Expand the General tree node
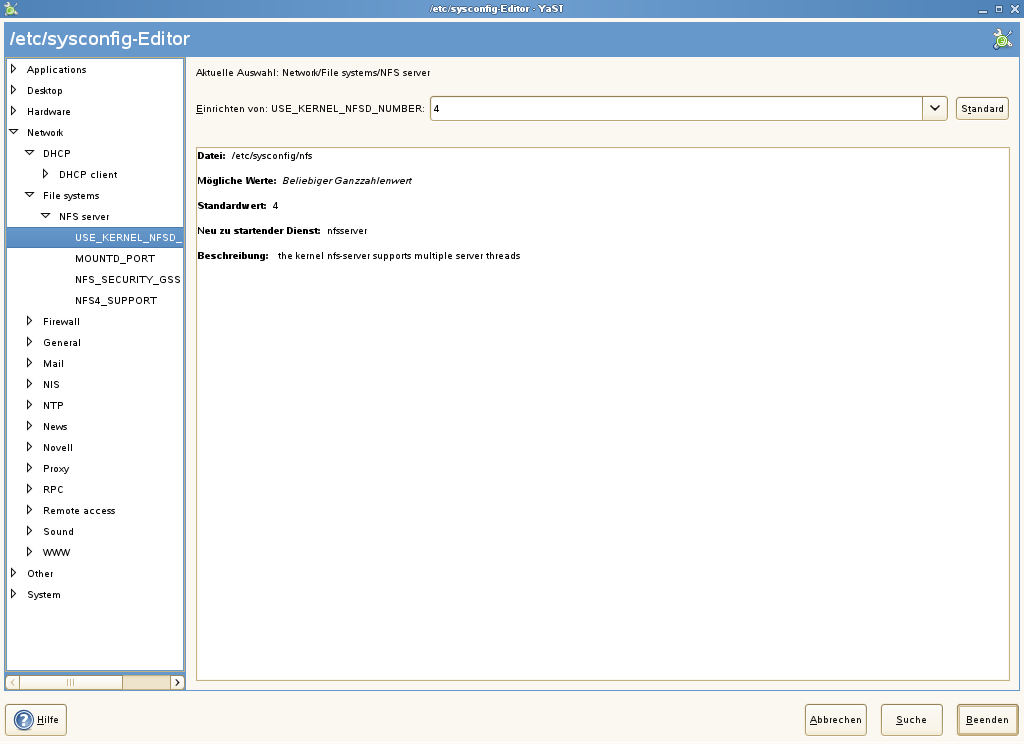Viewport: 1024px width, 744px height. tap(29, 342)
